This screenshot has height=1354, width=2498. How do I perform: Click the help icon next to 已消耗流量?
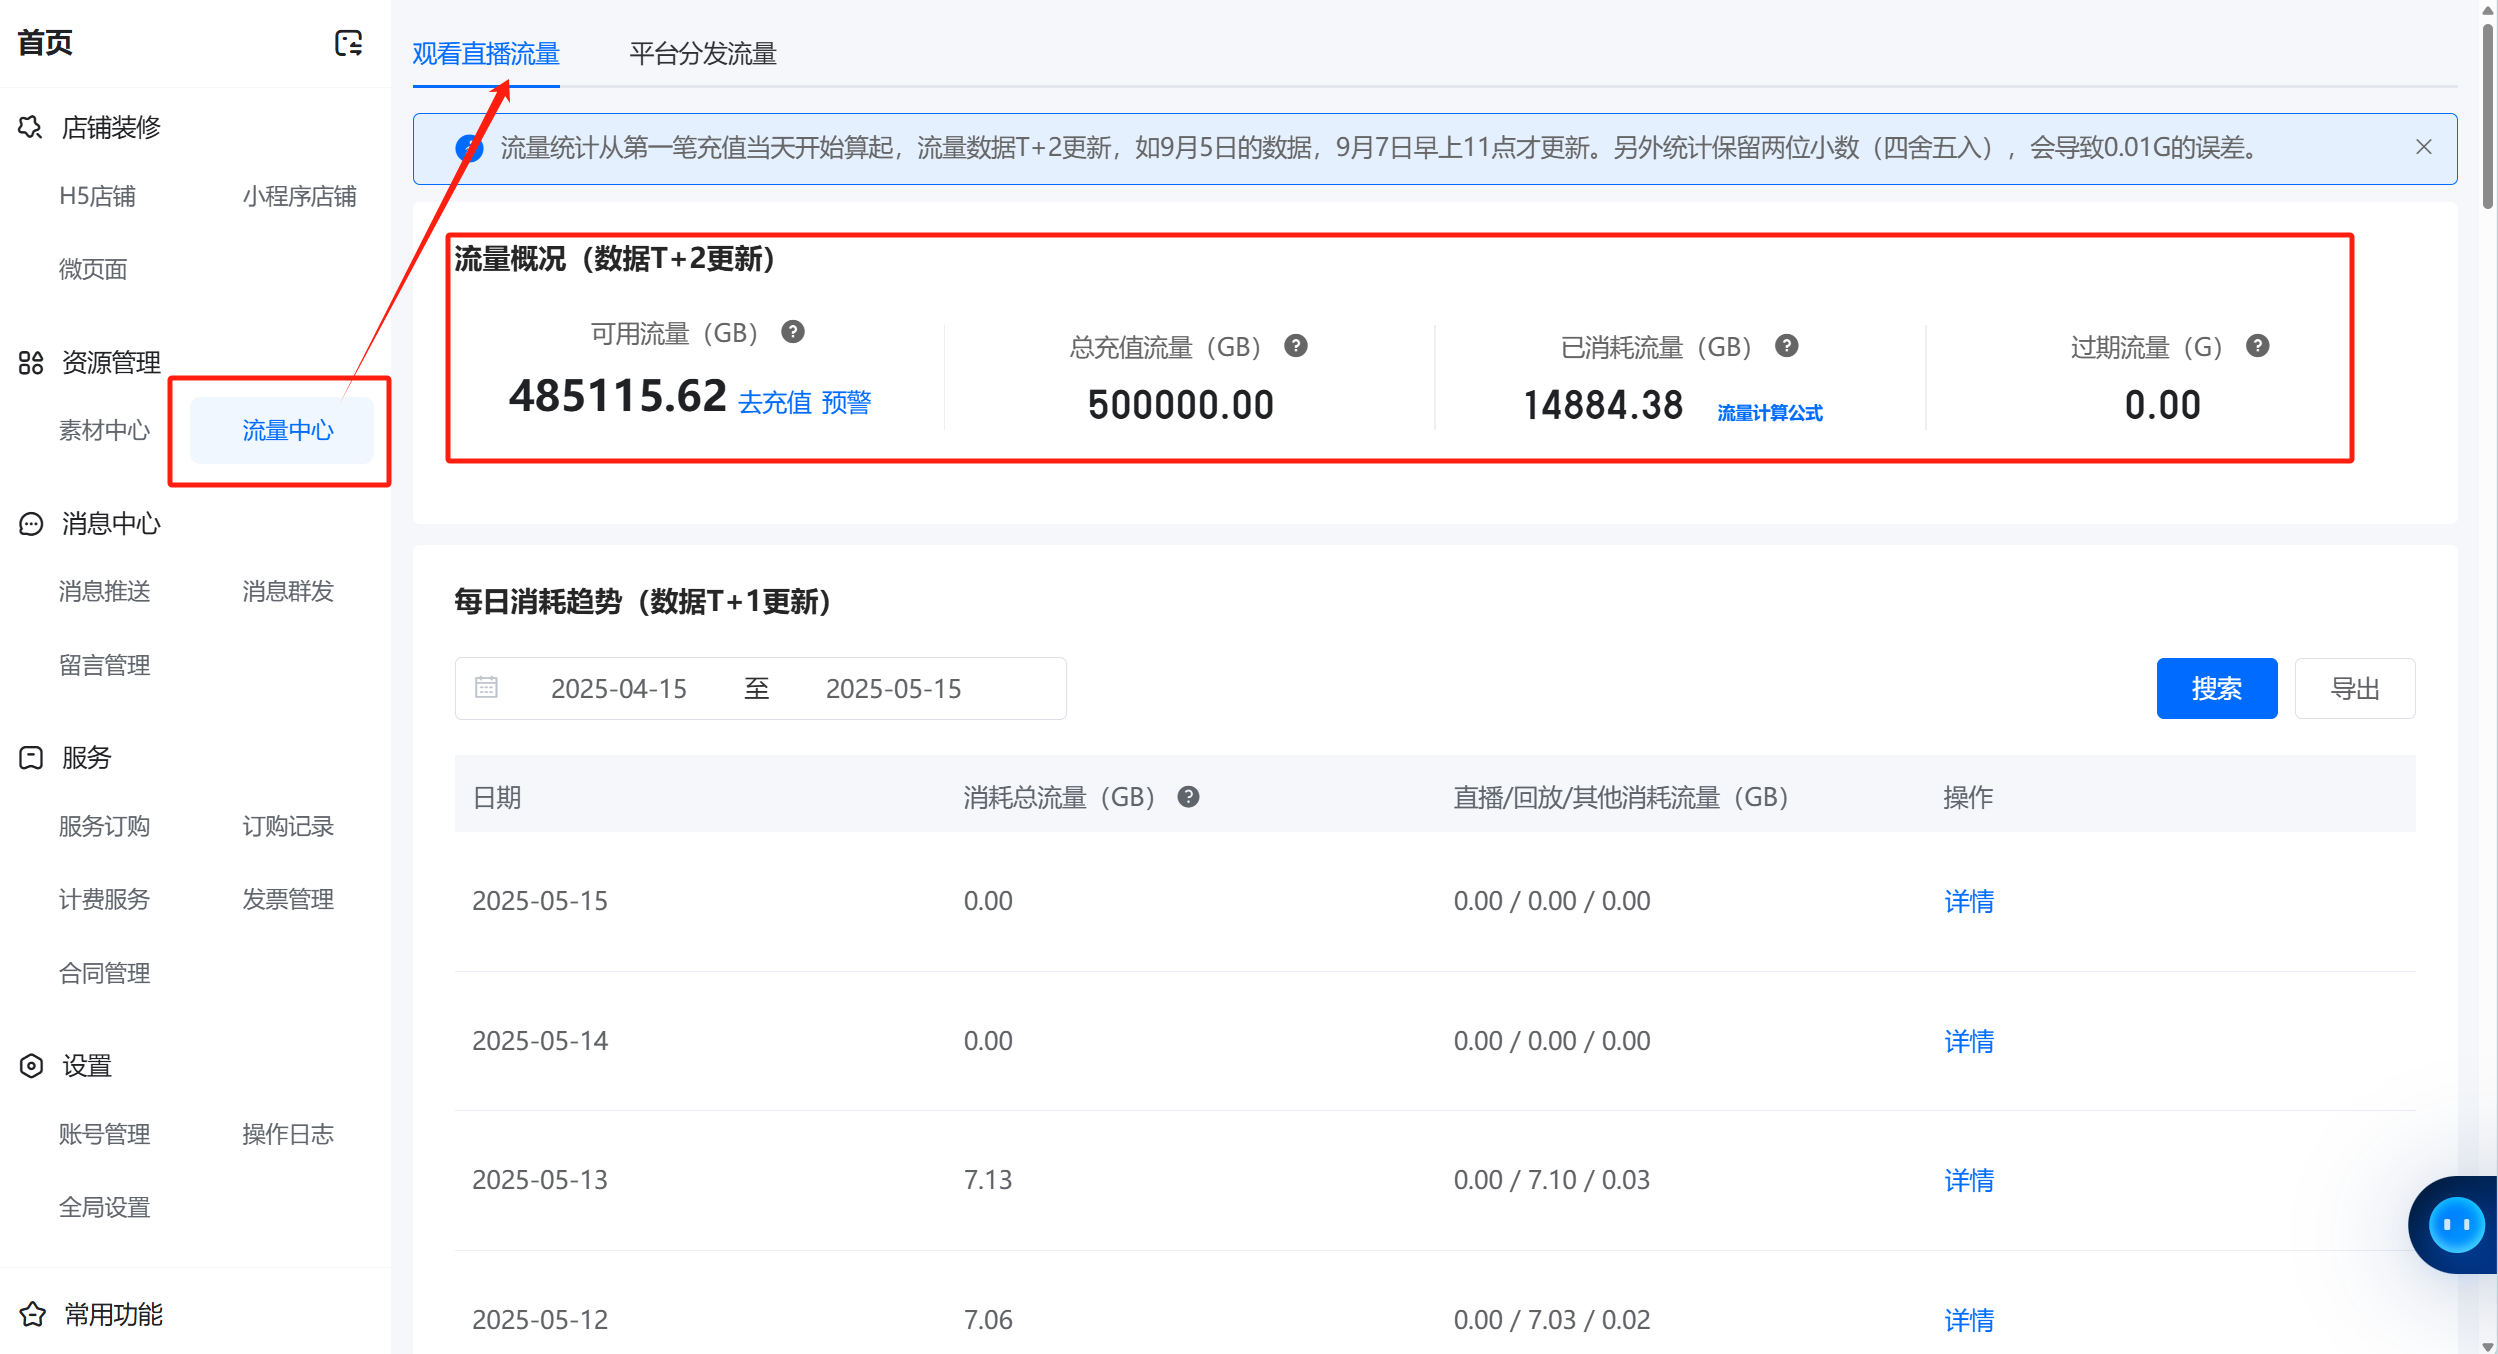click(x=1787, y=346)
